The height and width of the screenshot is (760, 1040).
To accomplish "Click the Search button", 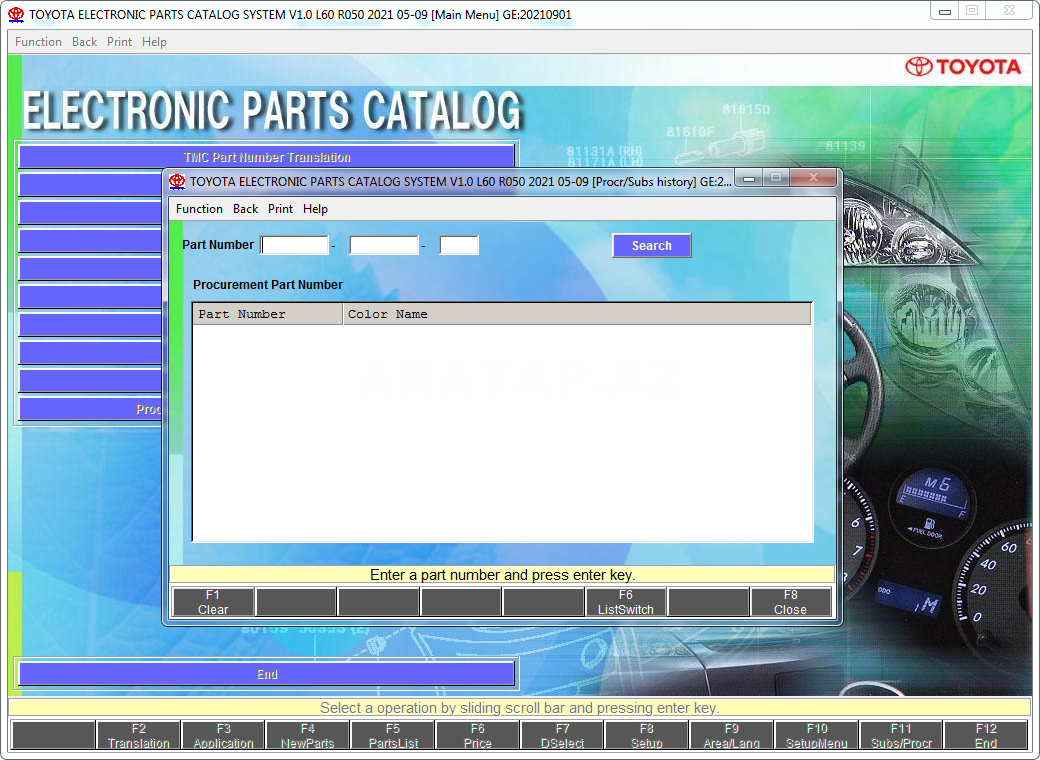I will click(651, 245).
